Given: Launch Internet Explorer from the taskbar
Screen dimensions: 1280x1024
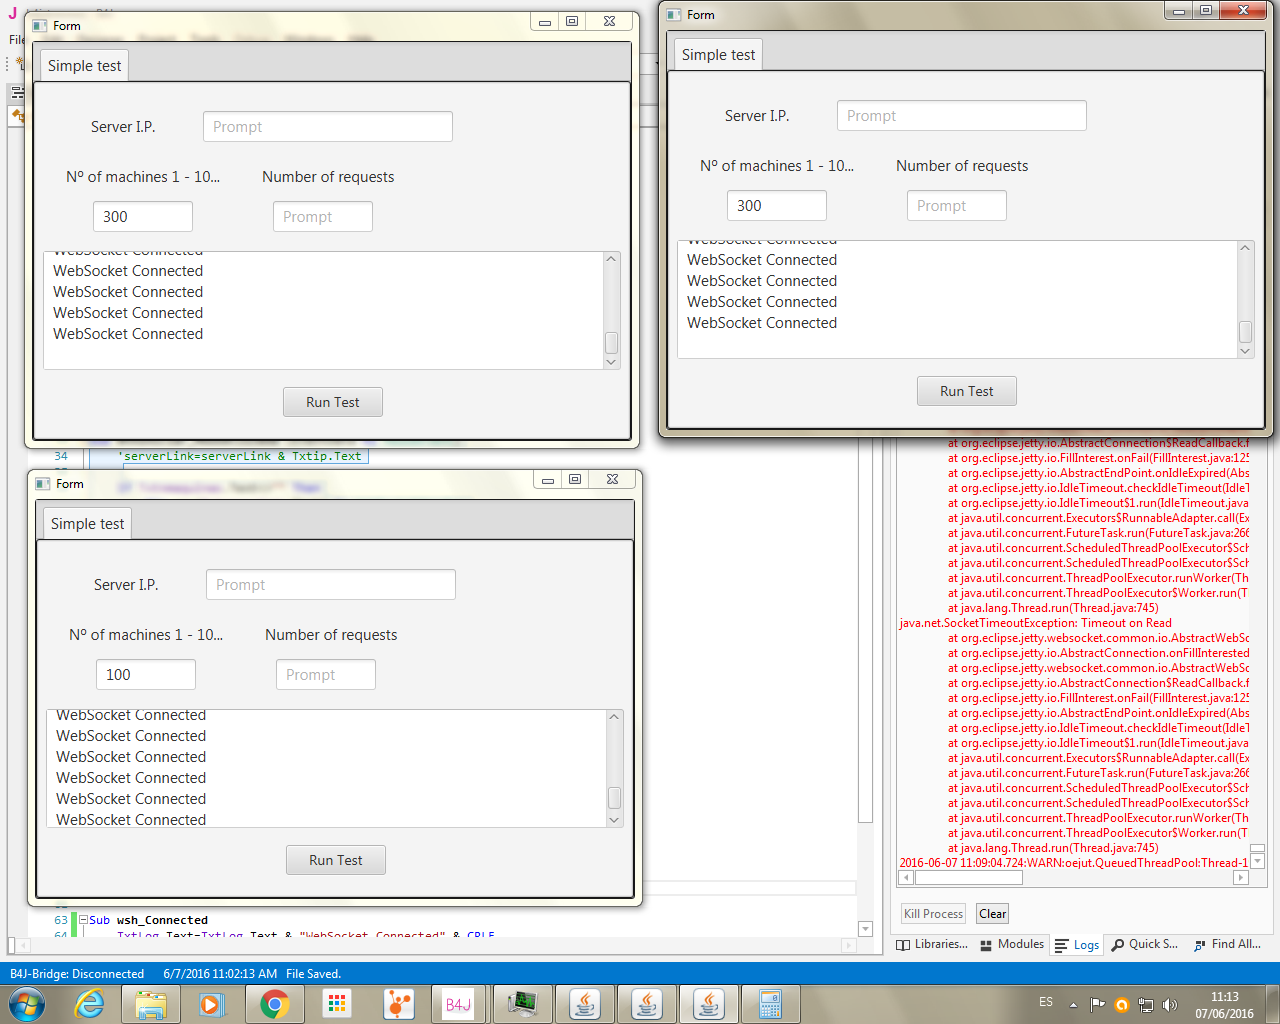Looking at the screenshot, I should 90,1004.
